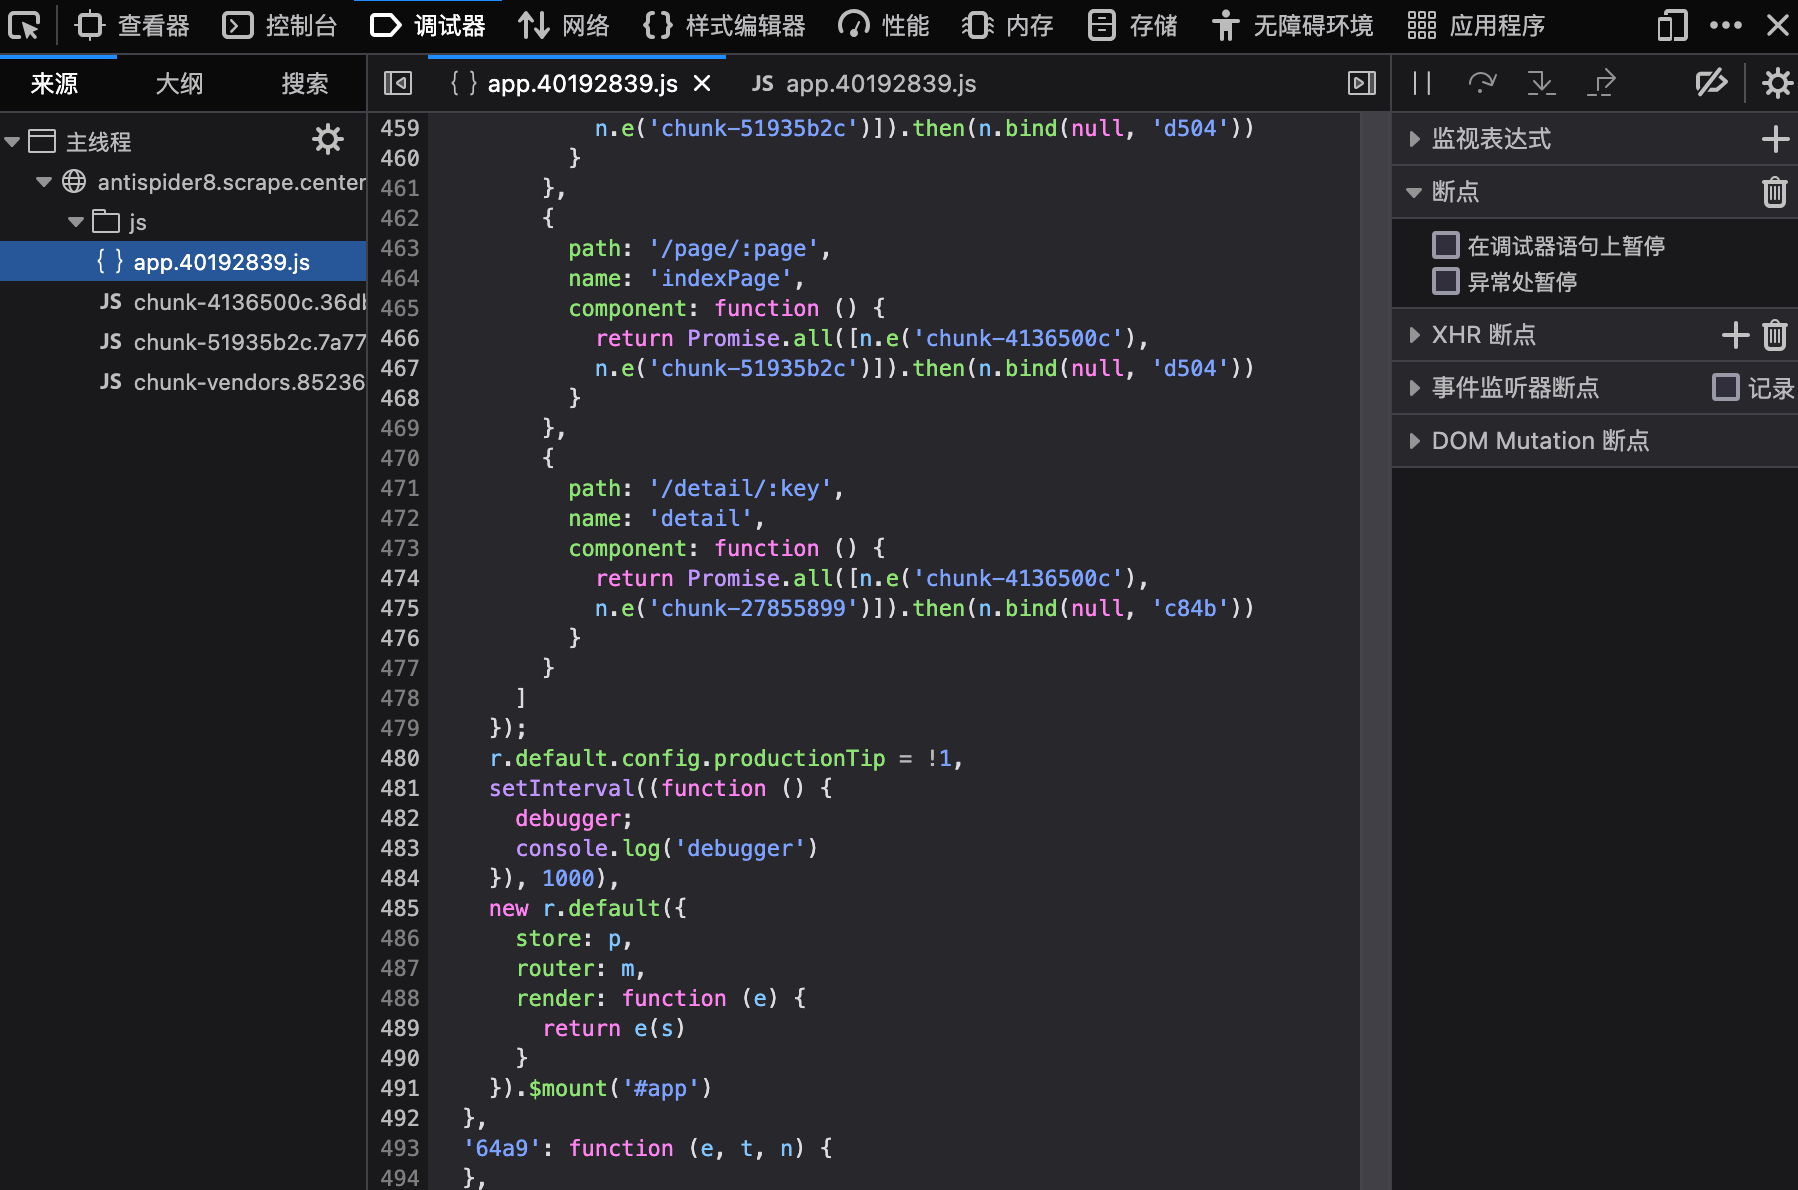Click the step out icon
The image size is (1798, 1190).
[1601, 83]
